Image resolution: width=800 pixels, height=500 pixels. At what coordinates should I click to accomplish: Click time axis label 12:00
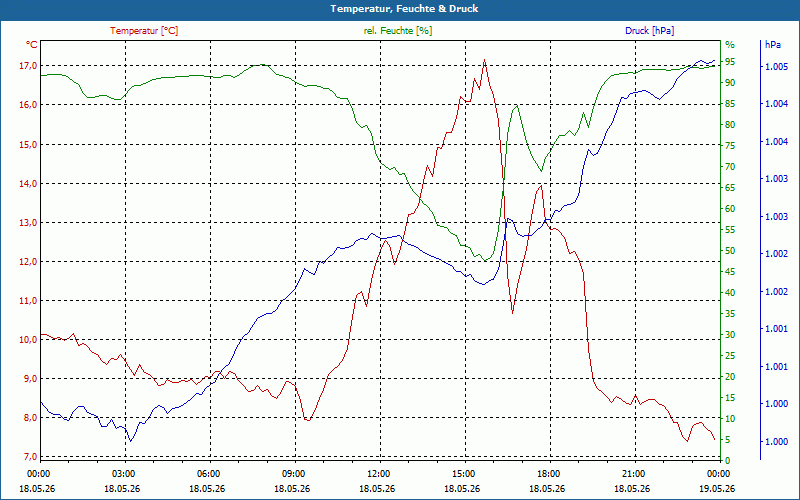pyautogui.click(x=381, y=473)
